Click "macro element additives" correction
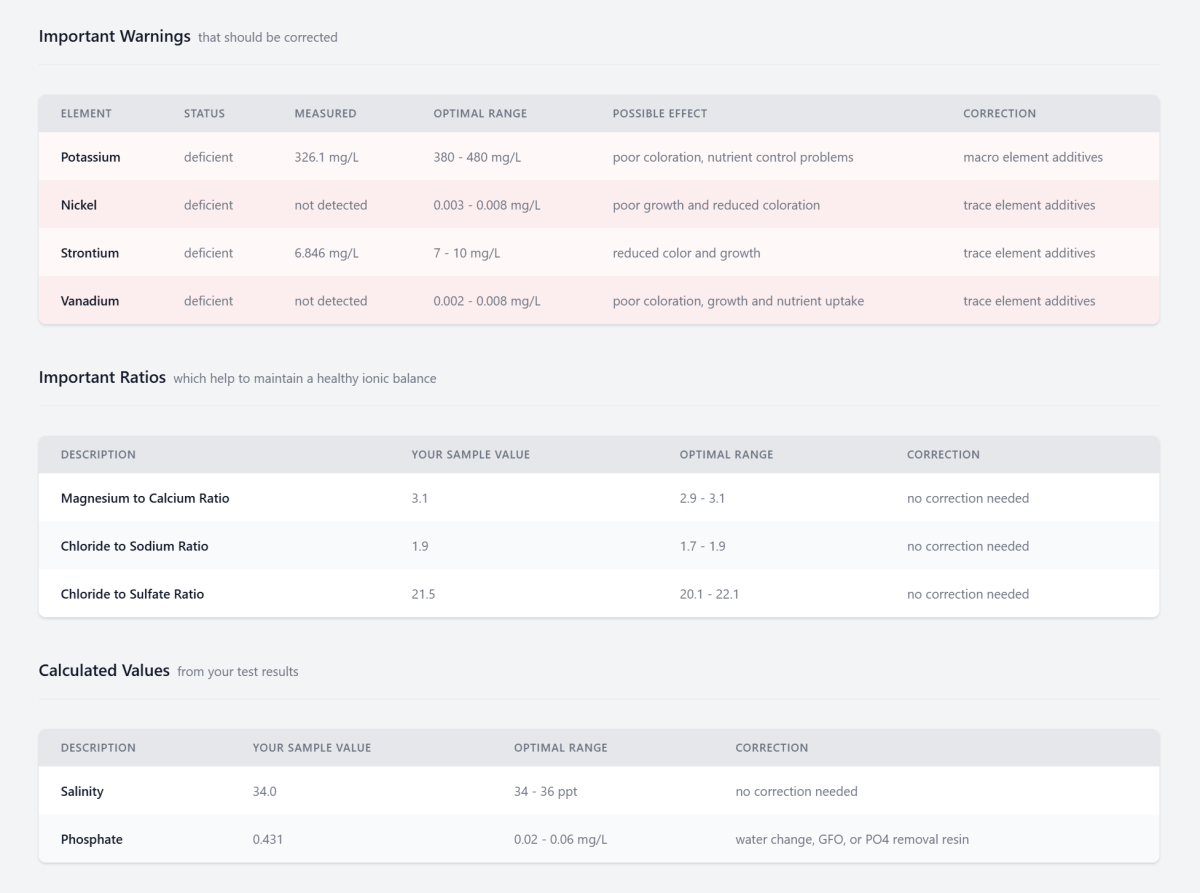This screenshot has height=893, width=1200. 1033,157
